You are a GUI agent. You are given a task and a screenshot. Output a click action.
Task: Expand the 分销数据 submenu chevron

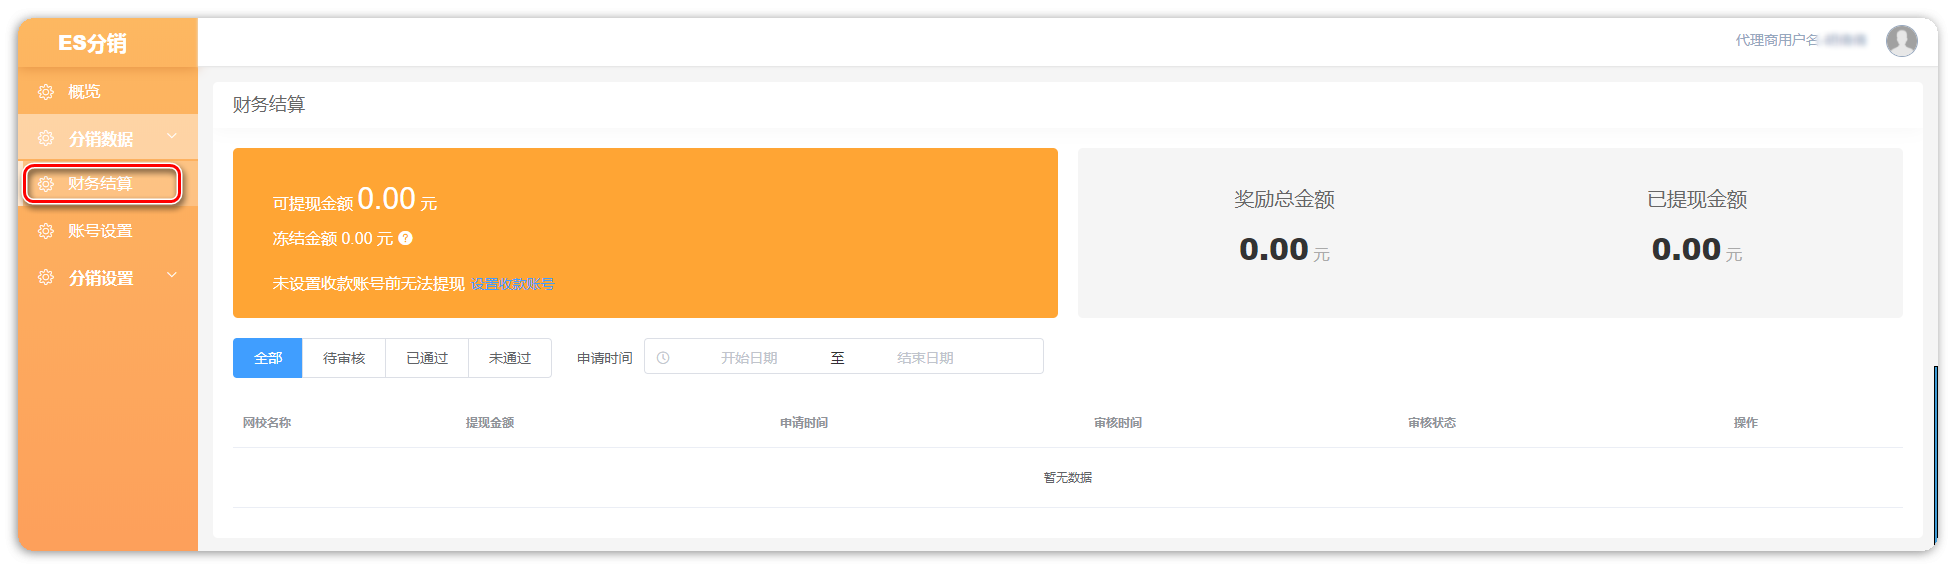(x=172, y=137)
